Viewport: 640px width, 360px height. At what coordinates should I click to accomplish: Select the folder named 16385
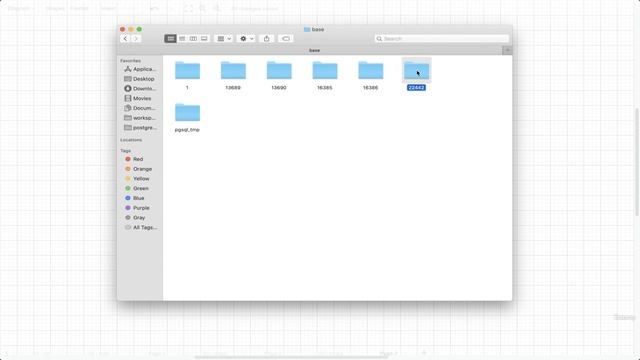(325, 71)
